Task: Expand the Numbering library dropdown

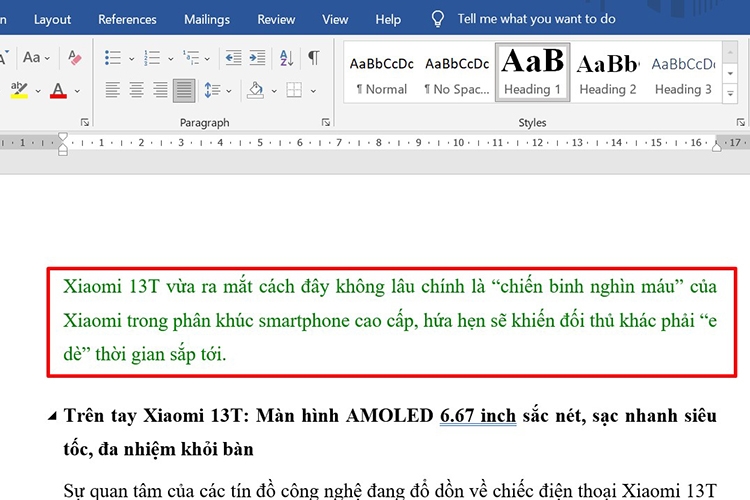Action: [x=170, y=59]
